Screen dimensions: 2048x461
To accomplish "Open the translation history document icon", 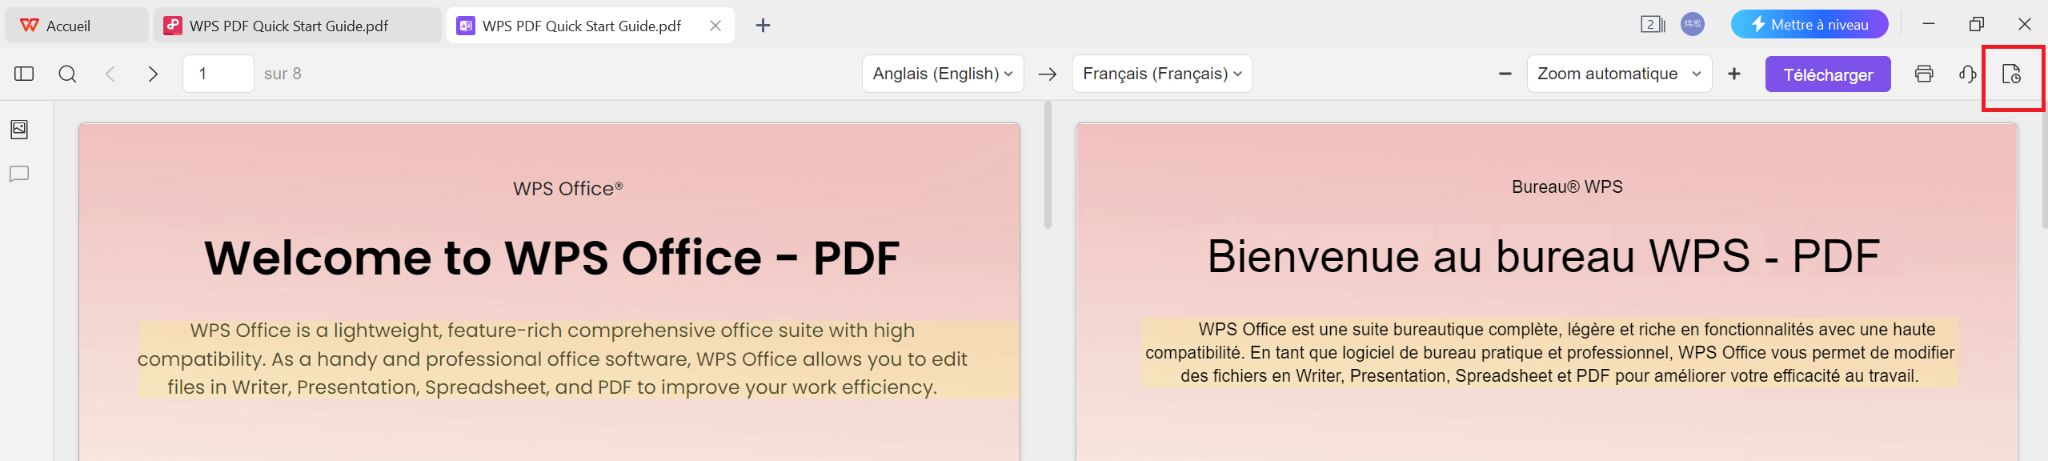I will [2011, 74].
